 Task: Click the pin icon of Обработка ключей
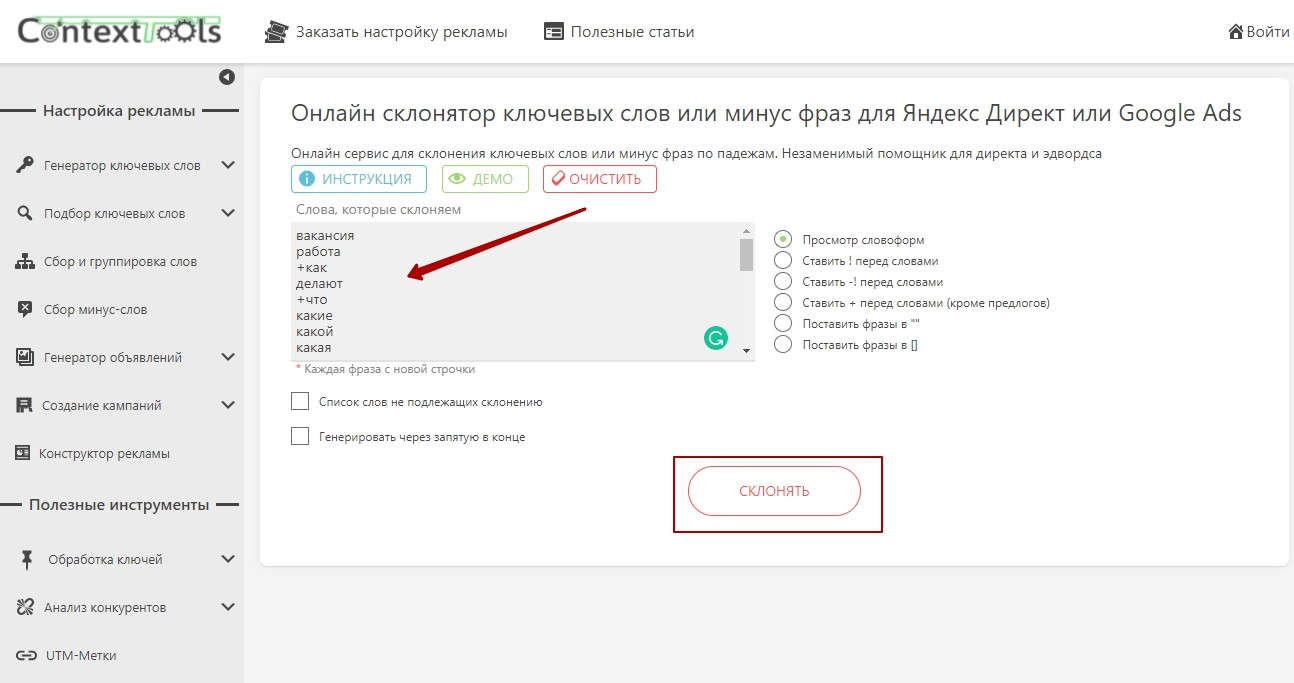27,560
